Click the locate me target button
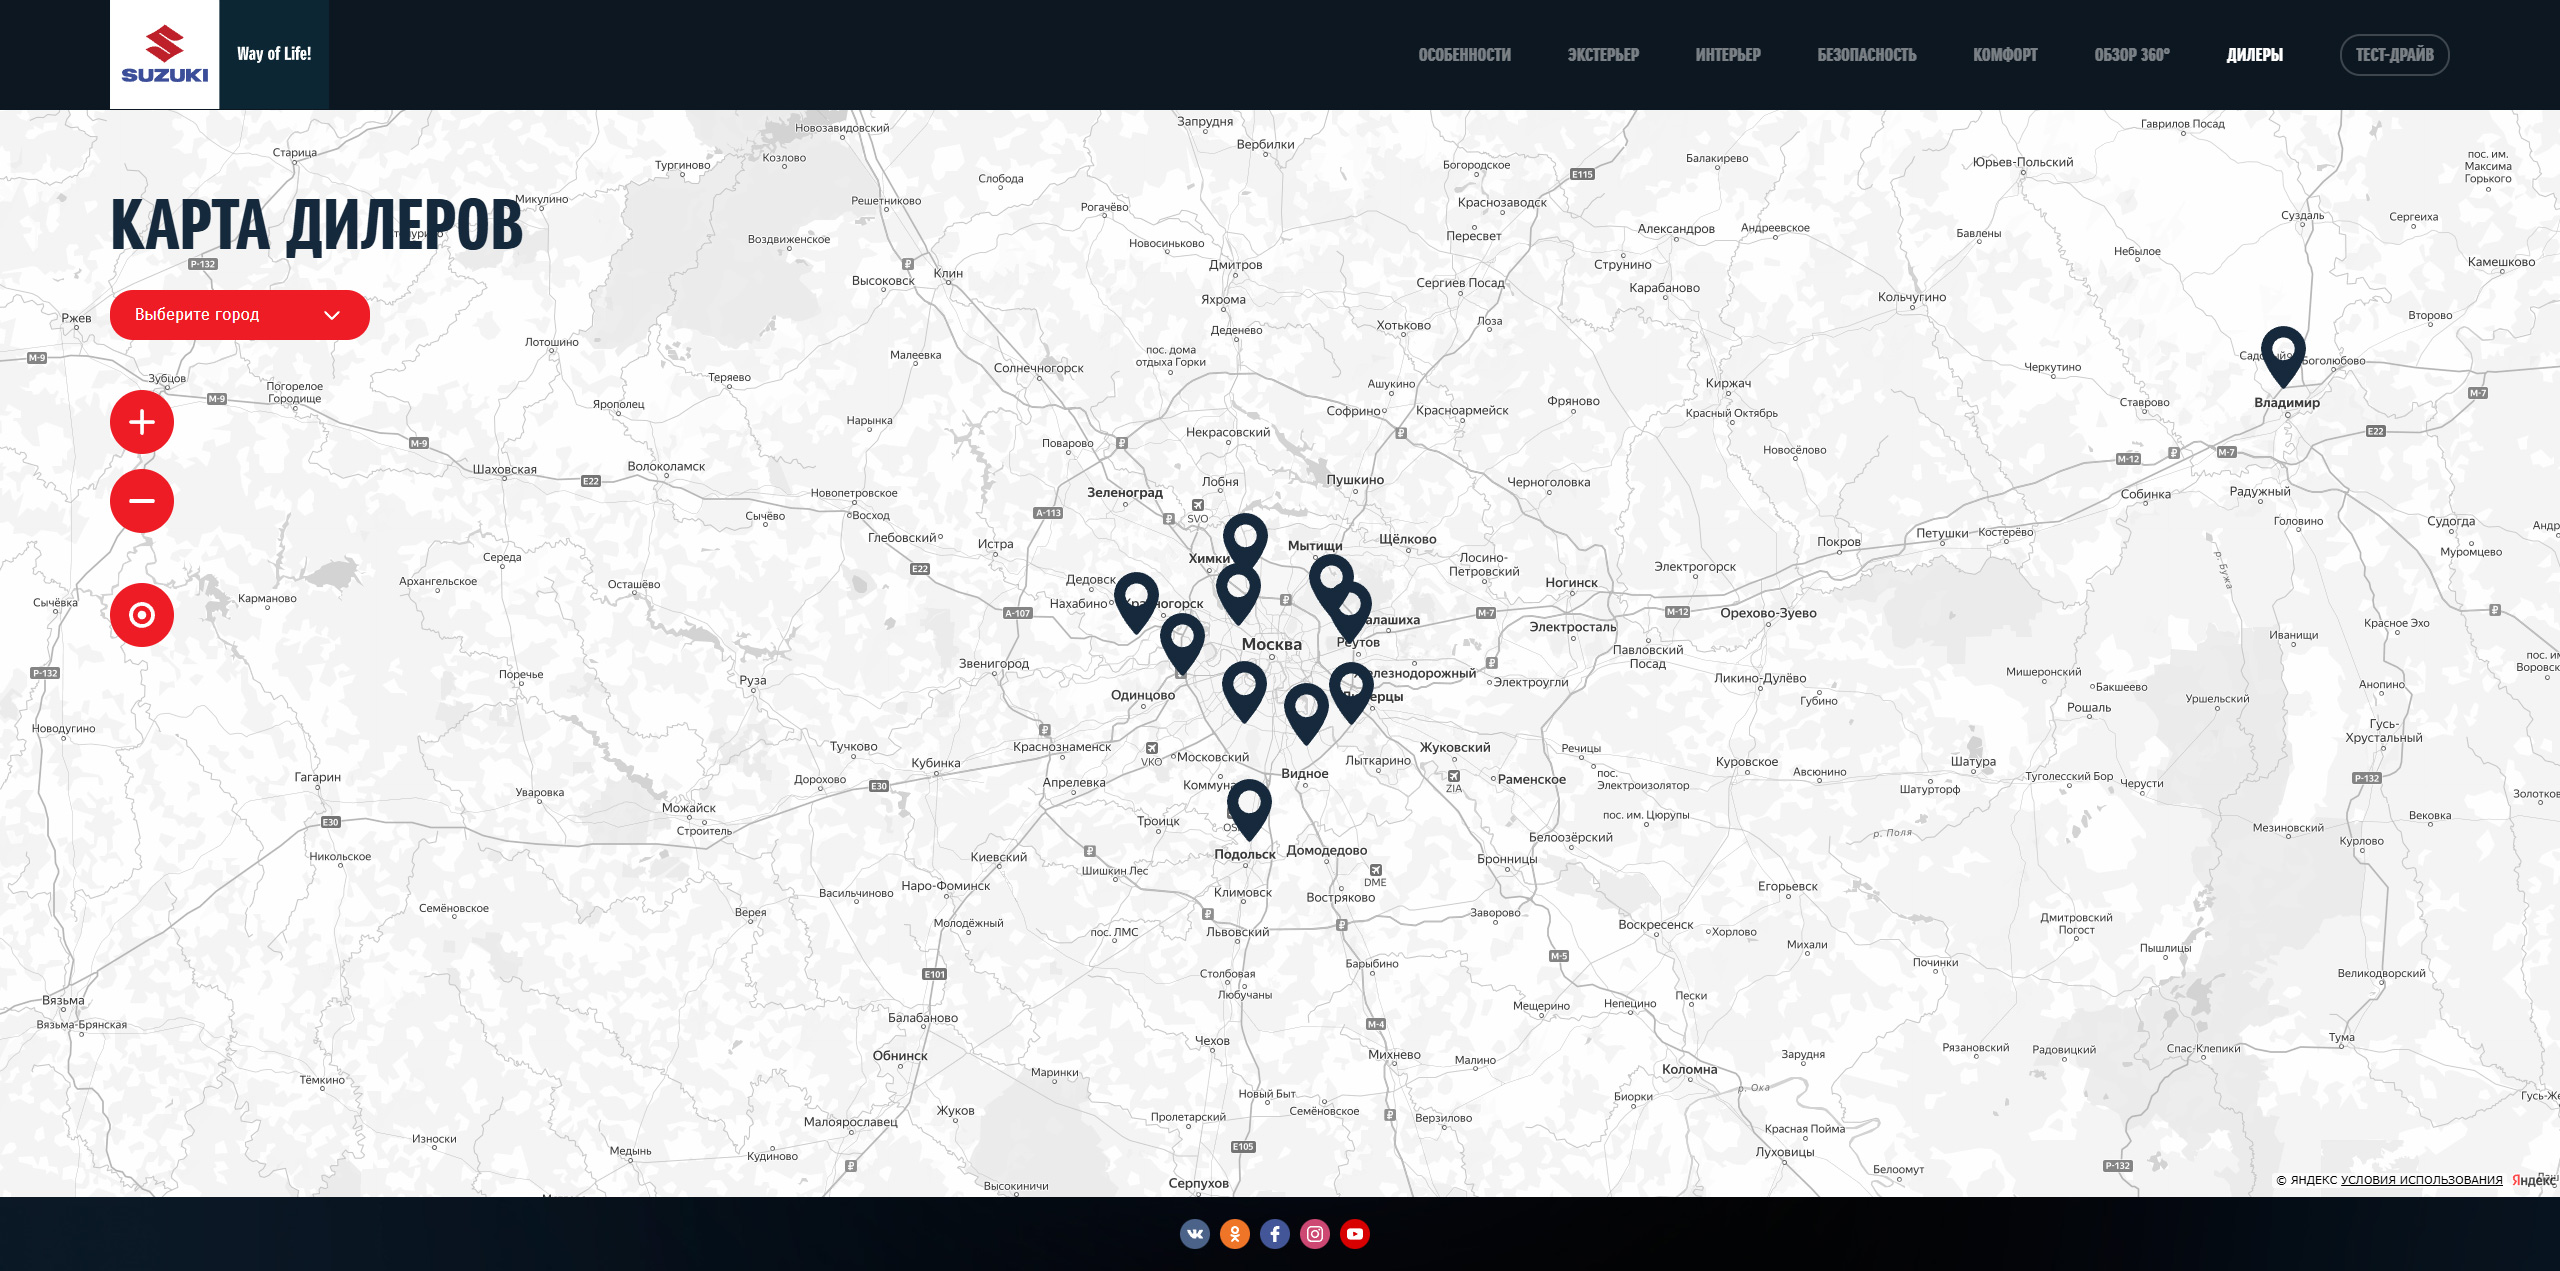The width and height of the screenshot is (2560, 1271). (x=142, y=615)
